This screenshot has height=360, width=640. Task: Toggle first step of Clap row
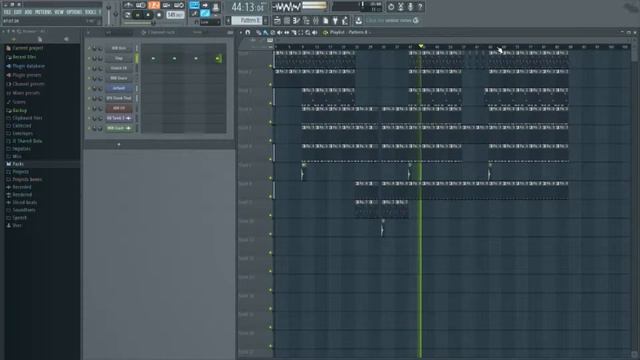click(x=153, y=58)
